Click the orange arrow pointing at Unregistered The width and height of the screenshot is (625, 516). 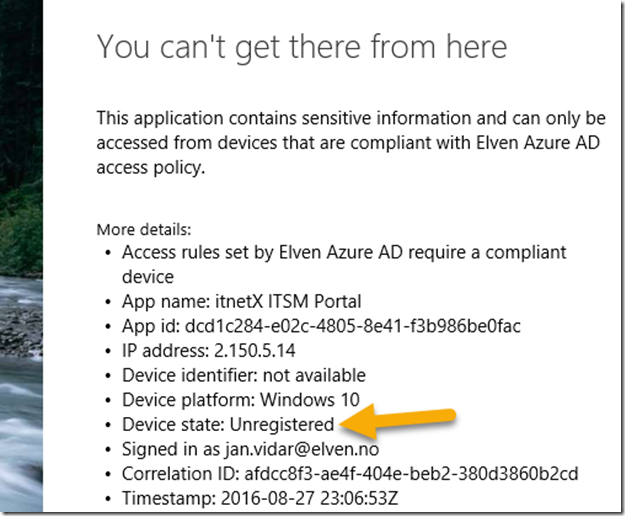click(397, 421)
